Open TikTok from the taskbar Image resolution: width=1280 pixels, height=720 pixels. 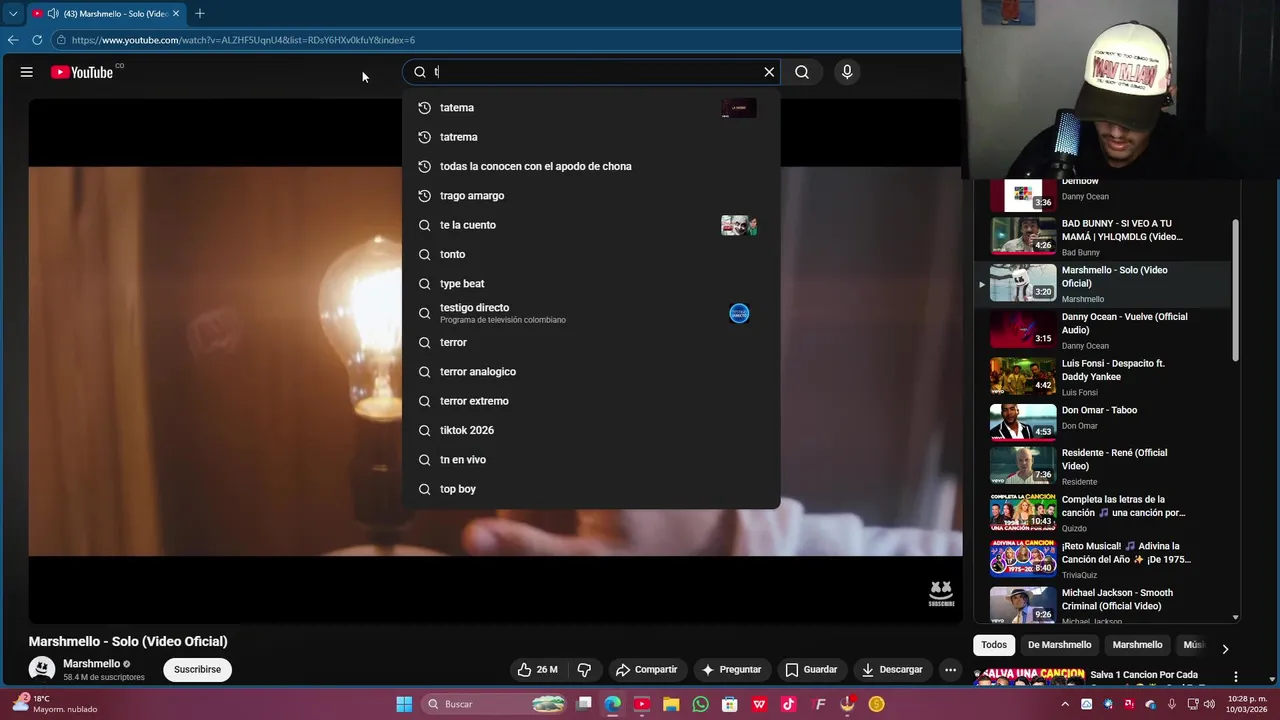[789, 704]
